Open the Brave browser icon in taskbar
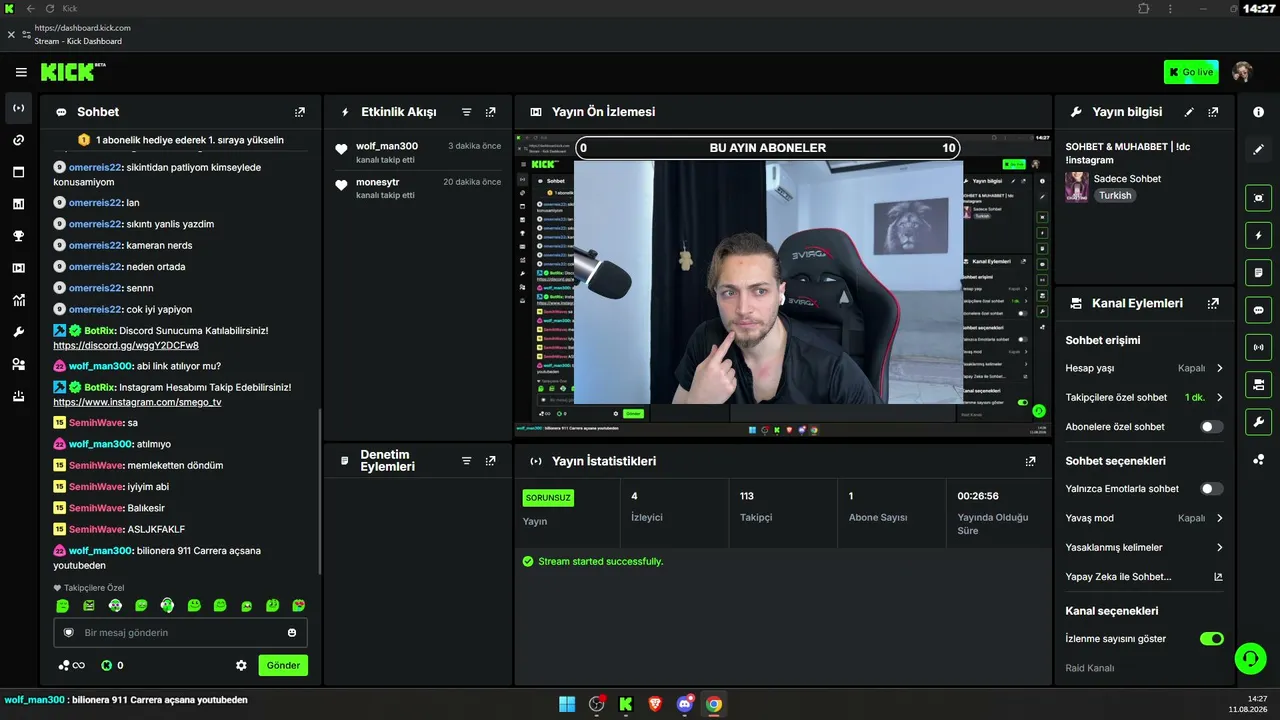 pyautogui.click(x=656, y=704)
